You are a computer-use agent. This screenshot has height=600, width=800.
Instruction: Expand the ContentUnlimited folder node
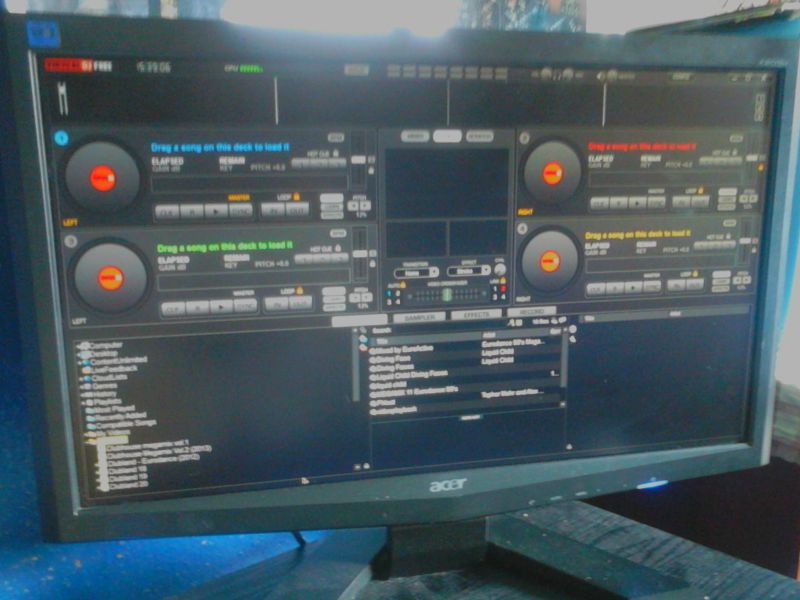tap(81, 361)
